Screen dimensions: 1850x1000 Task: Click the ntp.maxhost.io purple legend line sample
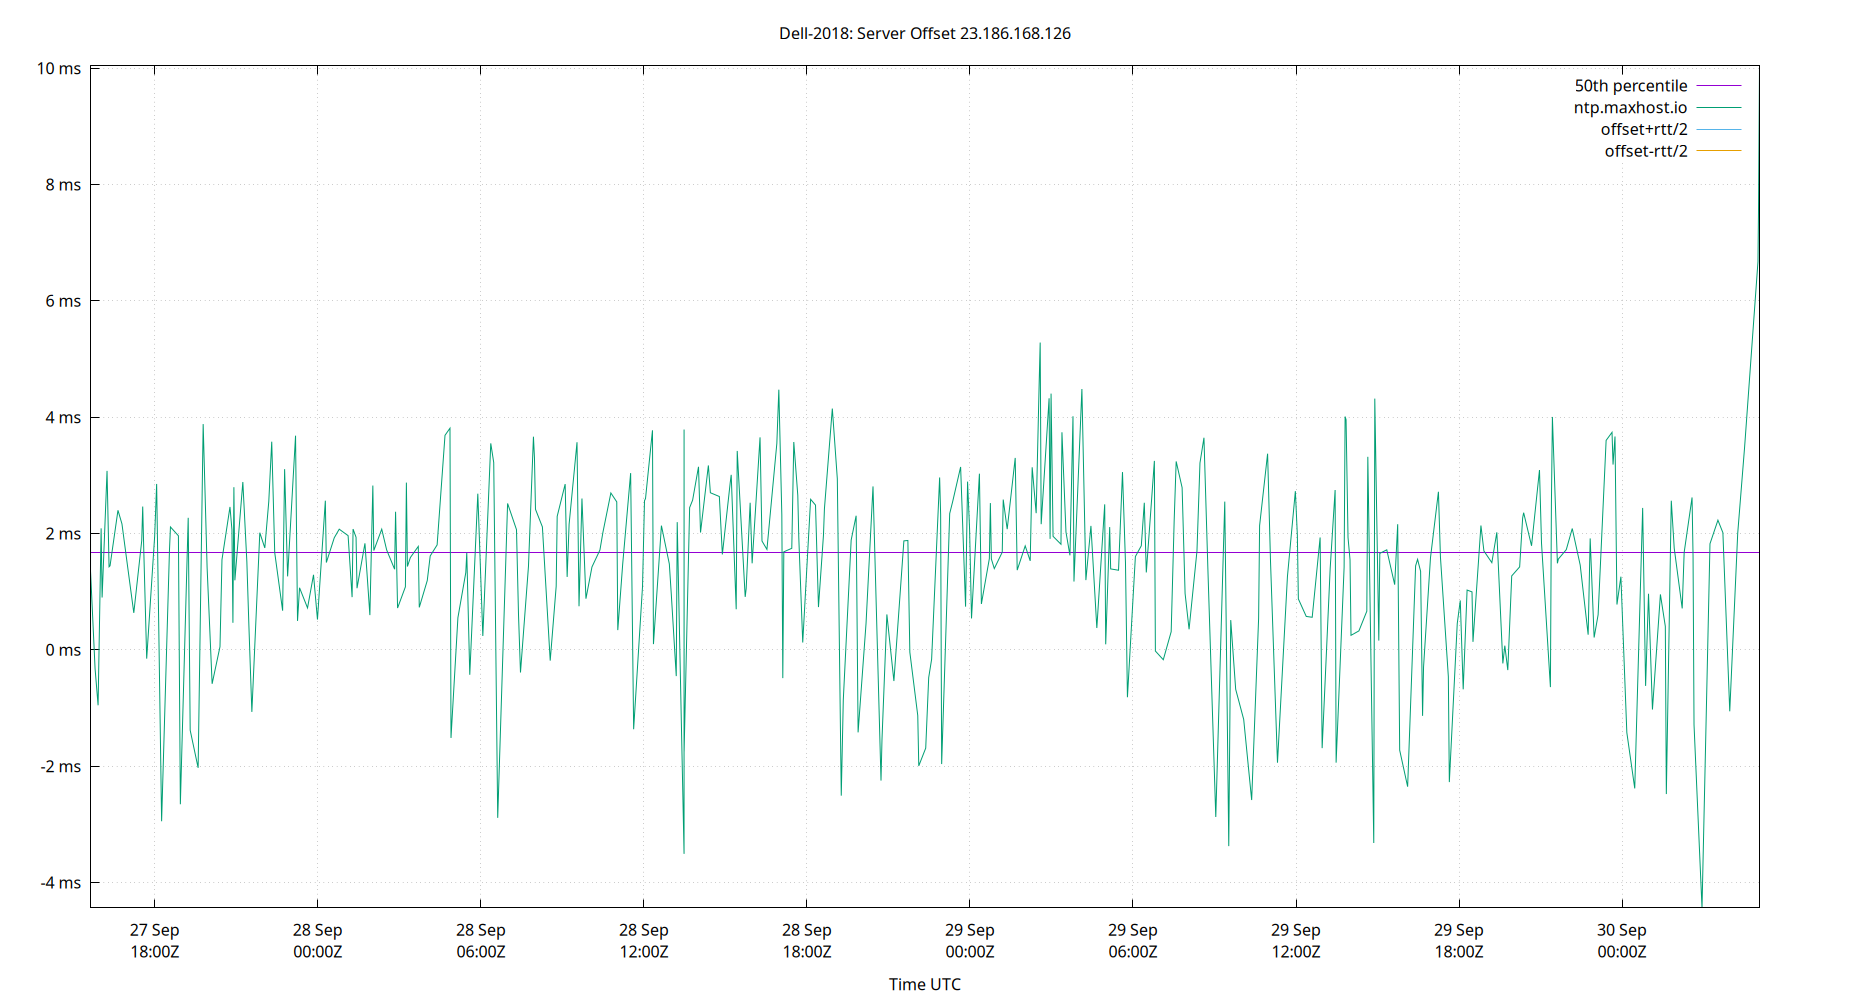(x=1719, y=108)
